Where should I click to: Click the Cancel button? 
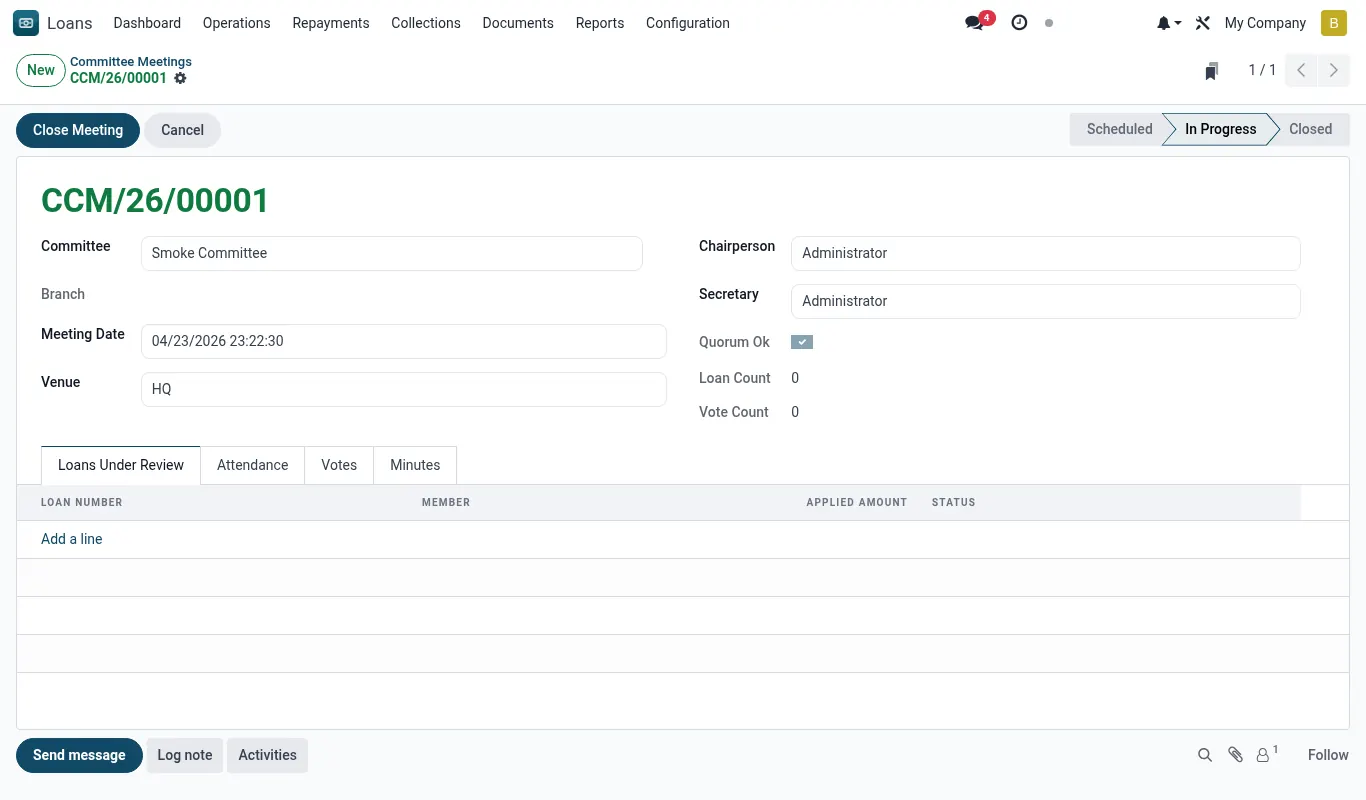[182, 130]
